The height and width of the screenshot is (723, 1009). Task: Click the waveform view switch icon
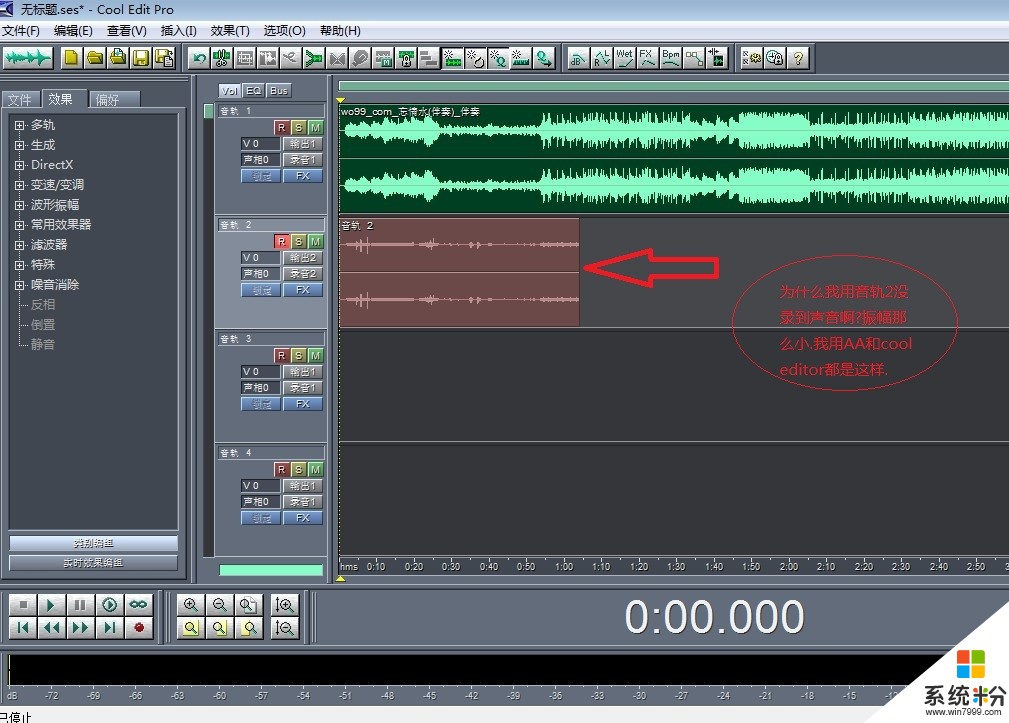tap(27, 58)
